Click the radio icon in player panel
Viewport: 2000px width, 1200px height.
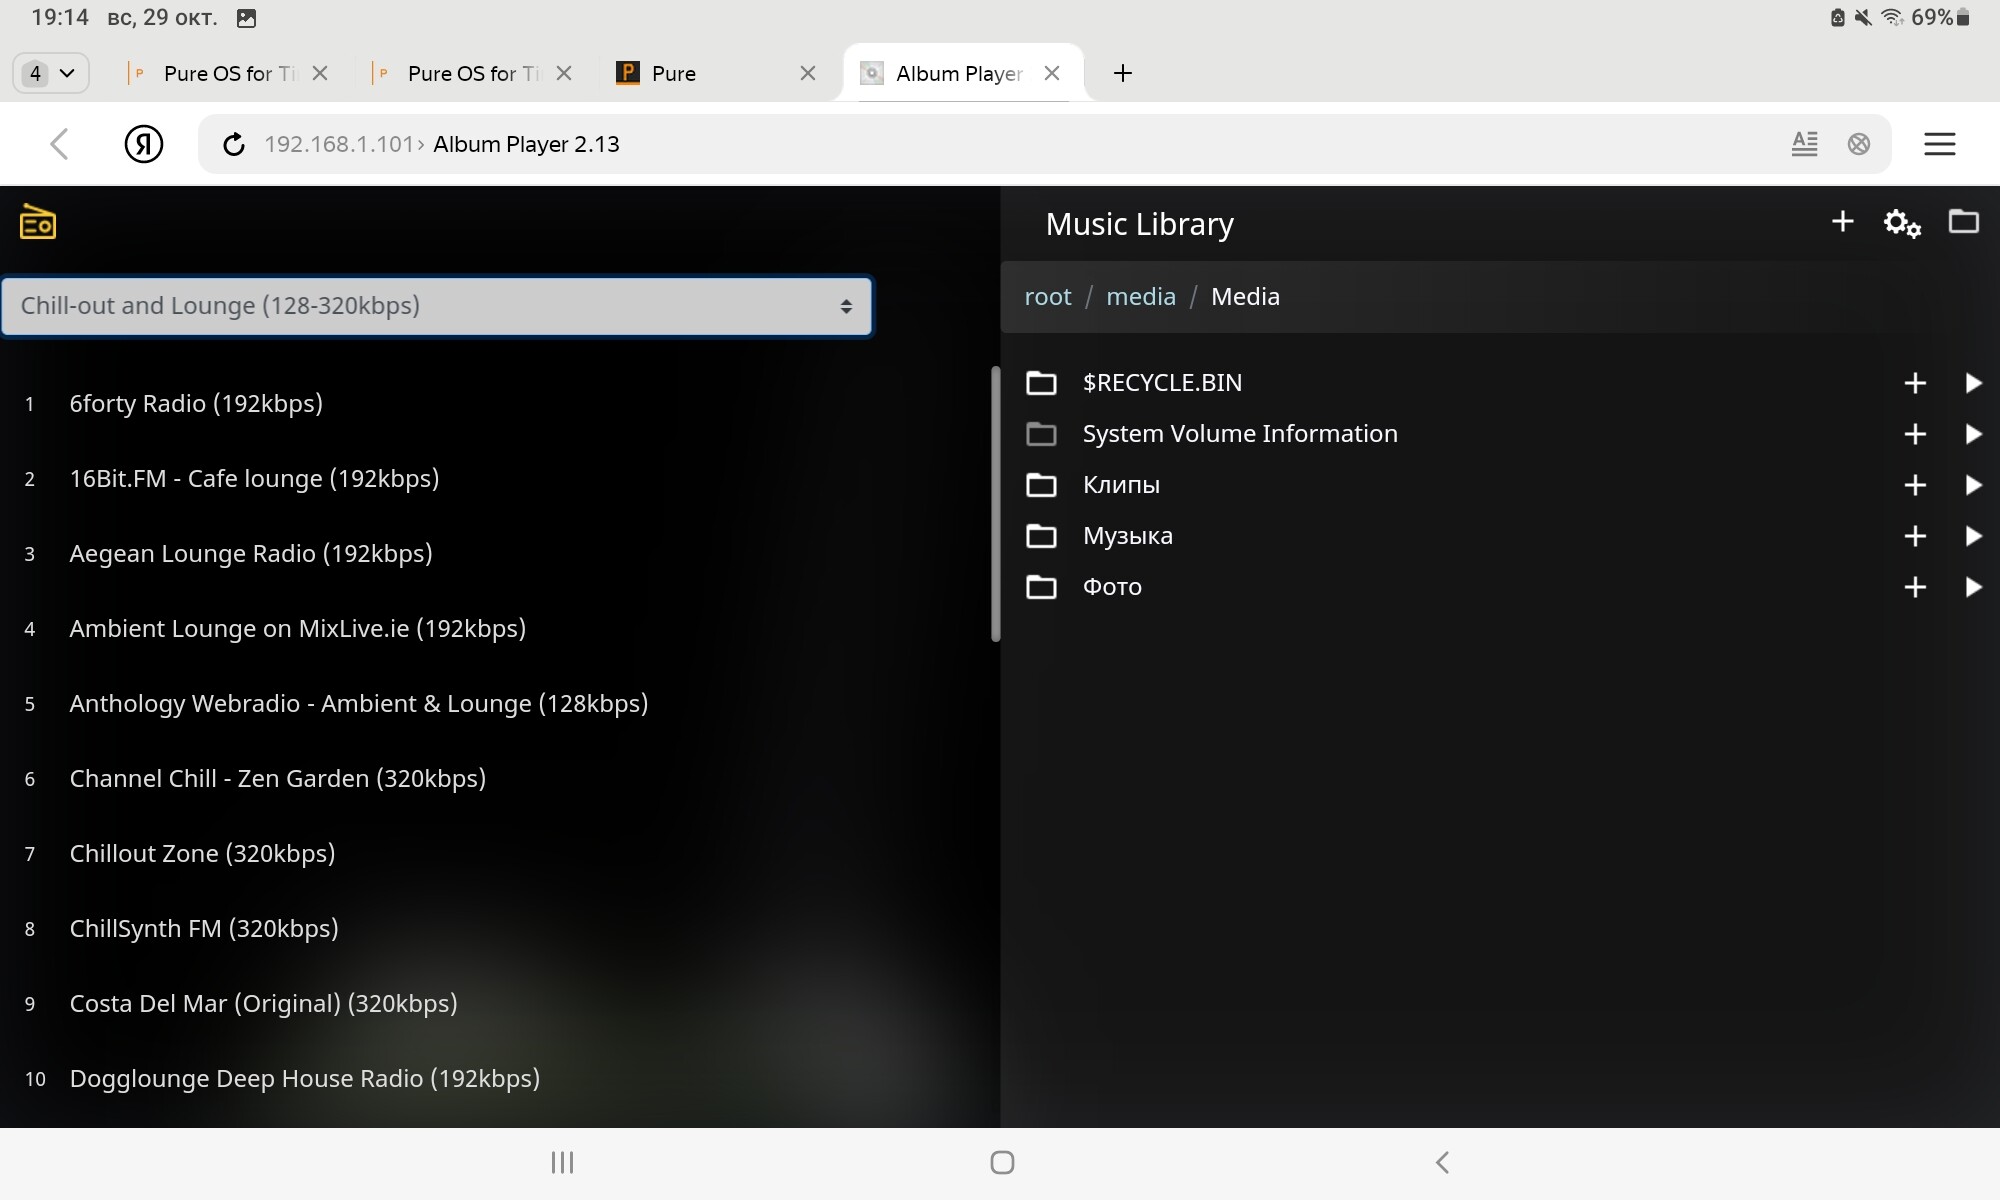[x=38, y=222]
